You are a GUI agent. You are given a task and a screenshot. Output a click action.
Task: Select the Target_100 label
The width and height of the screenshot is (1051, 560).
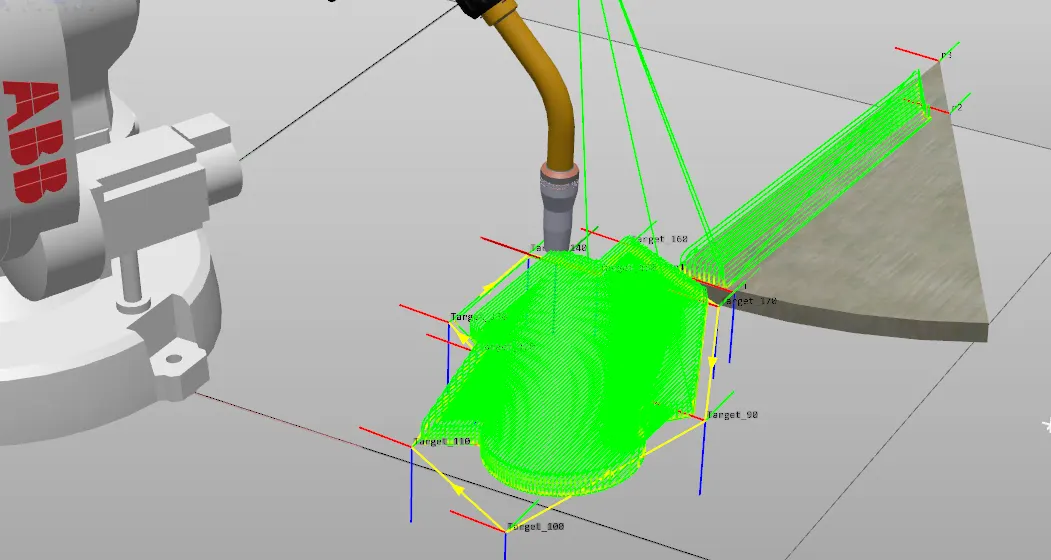[536, 526]
